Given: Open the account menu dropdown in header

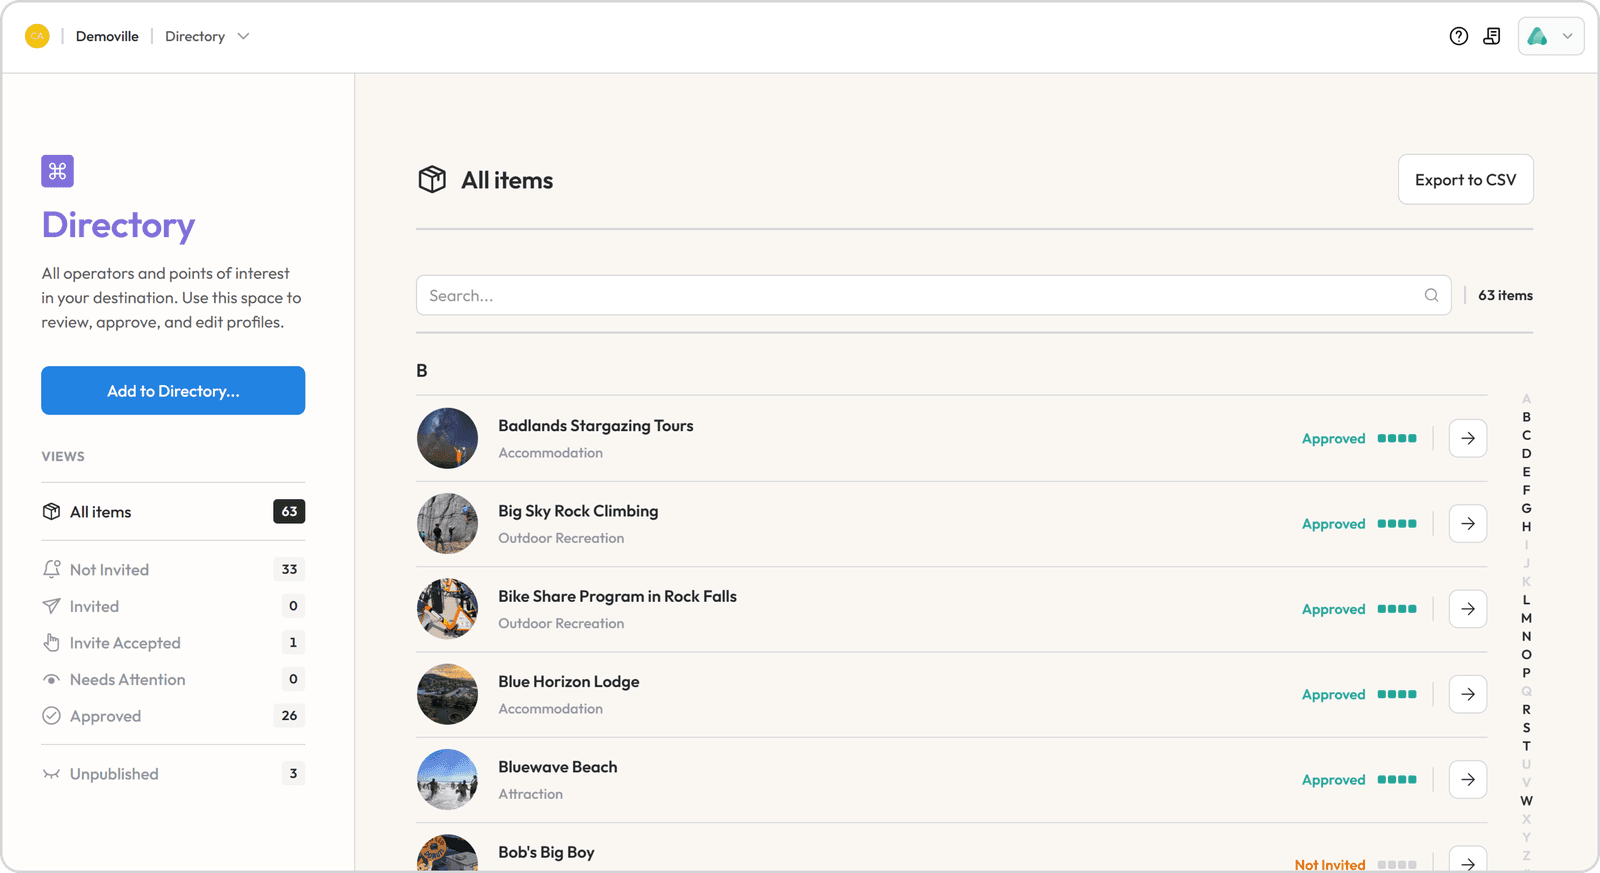Looking at the screenshot, I should 1551,36.
